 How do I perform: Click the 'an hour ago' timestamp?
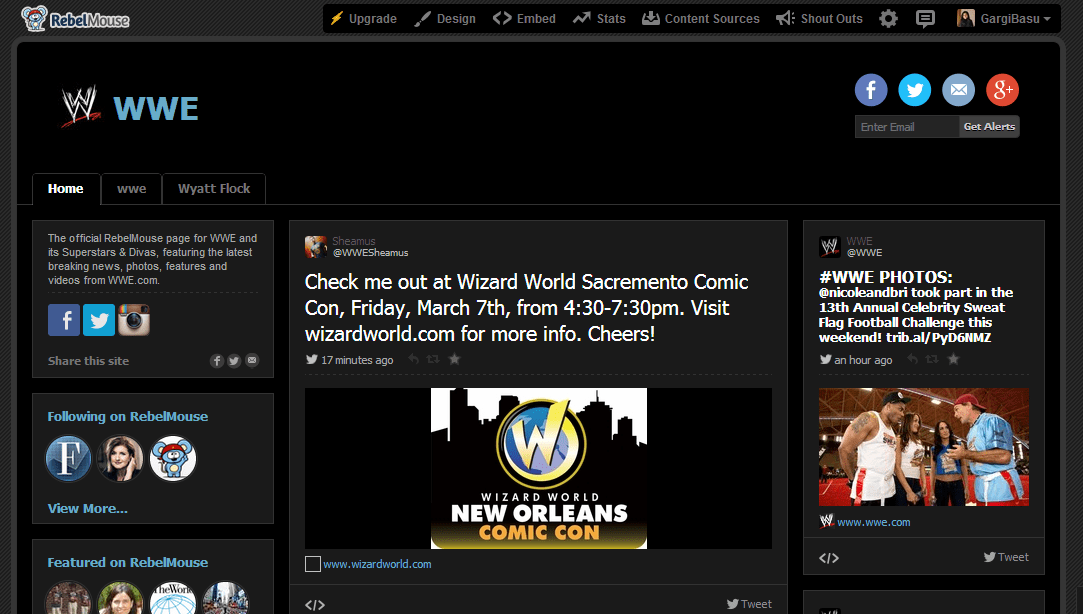(863, 360)
